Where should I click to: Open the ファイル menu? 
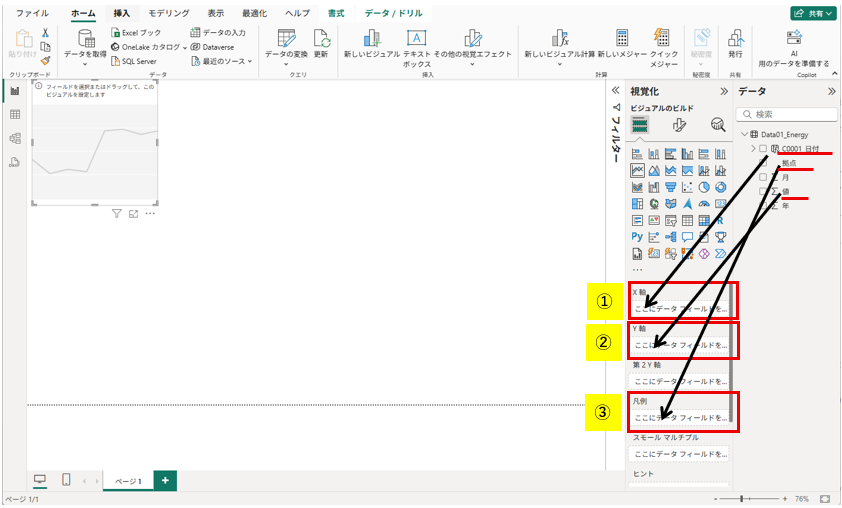pos(32,13)
